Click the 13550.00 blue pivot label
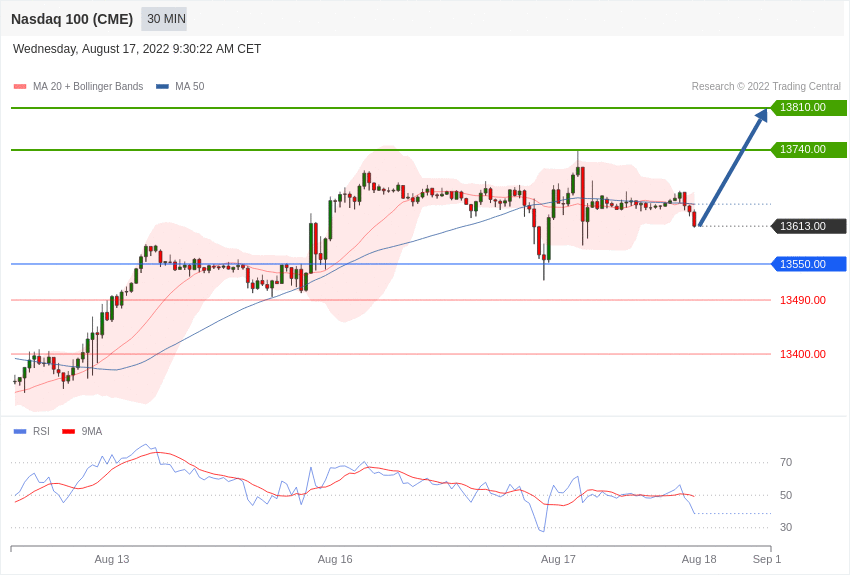 pos(808,264)
